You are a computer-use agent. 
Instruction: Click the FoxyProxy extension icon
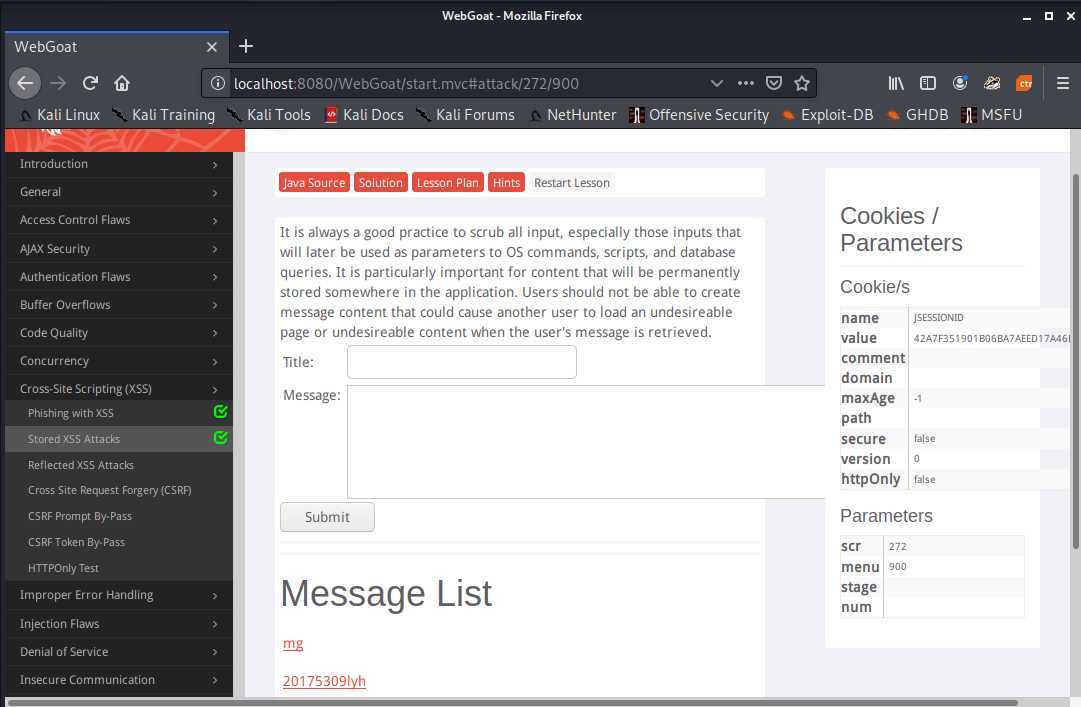pyautogui.click(x=992, y=83)
